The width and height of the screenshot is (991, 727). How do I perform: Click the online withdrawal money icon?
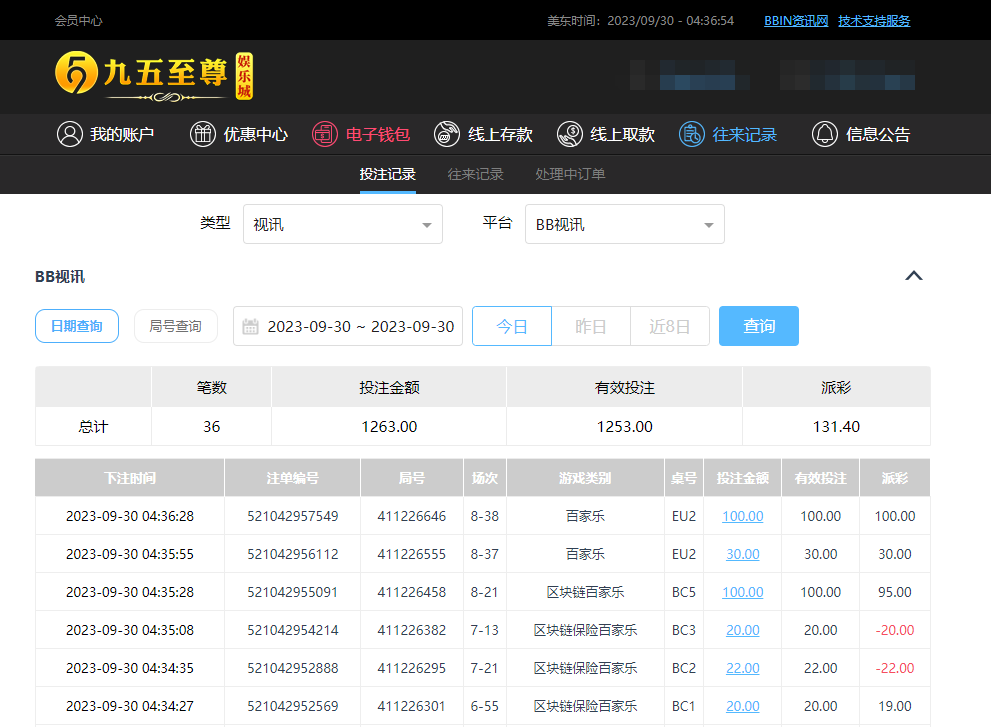tap(569, 134)
